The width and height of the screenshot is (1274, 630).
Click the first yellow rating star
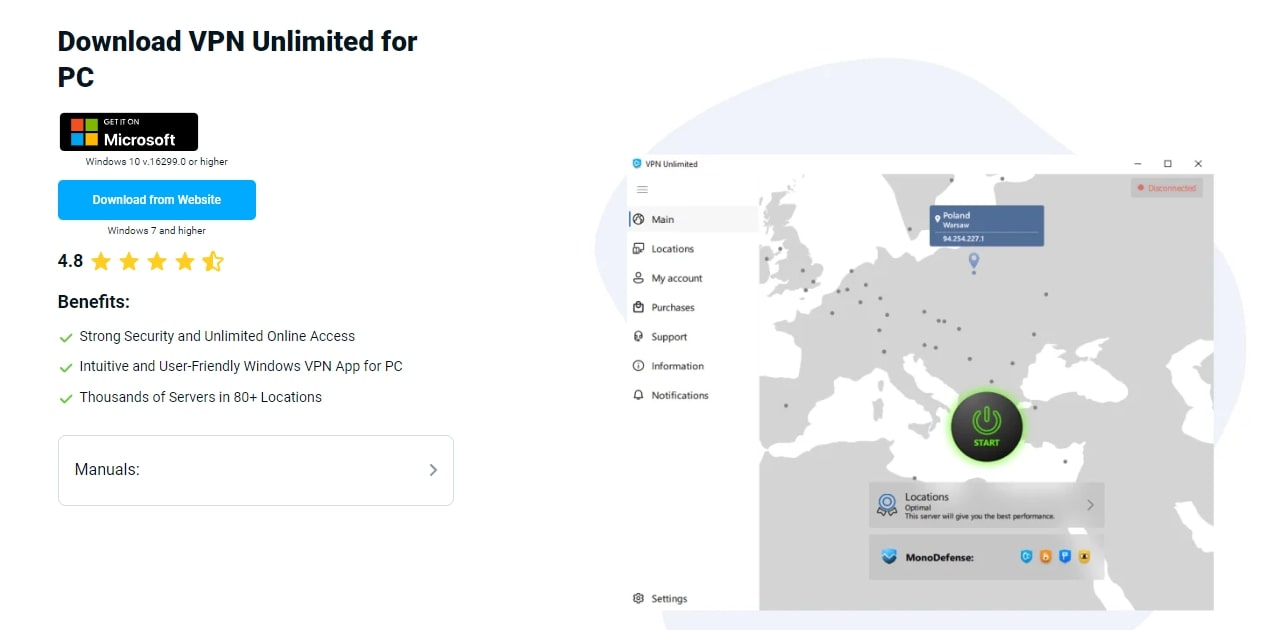point(101,262)
